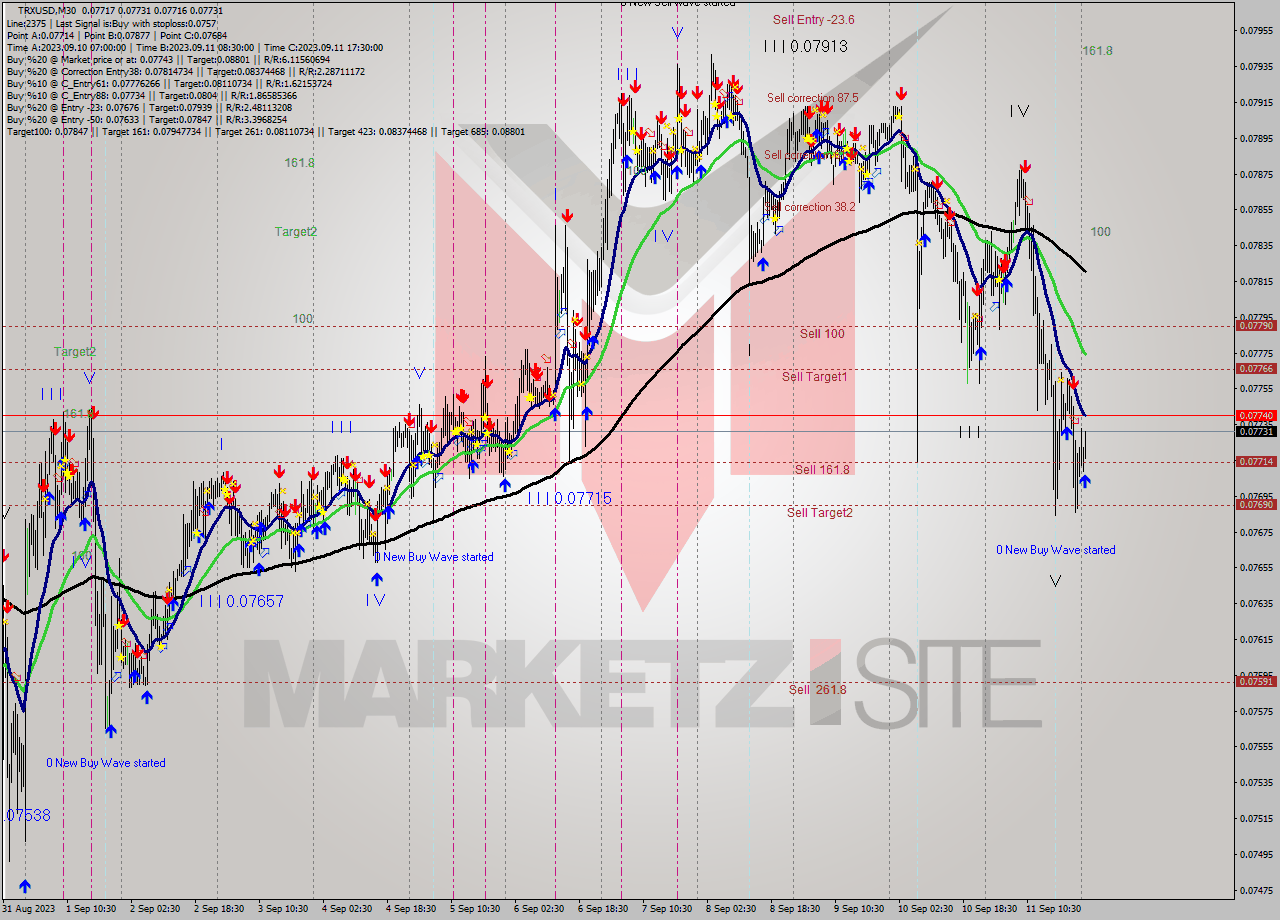Select the 'Sell Target2' label
The image size is (1280, 920).
click(820, 512)
